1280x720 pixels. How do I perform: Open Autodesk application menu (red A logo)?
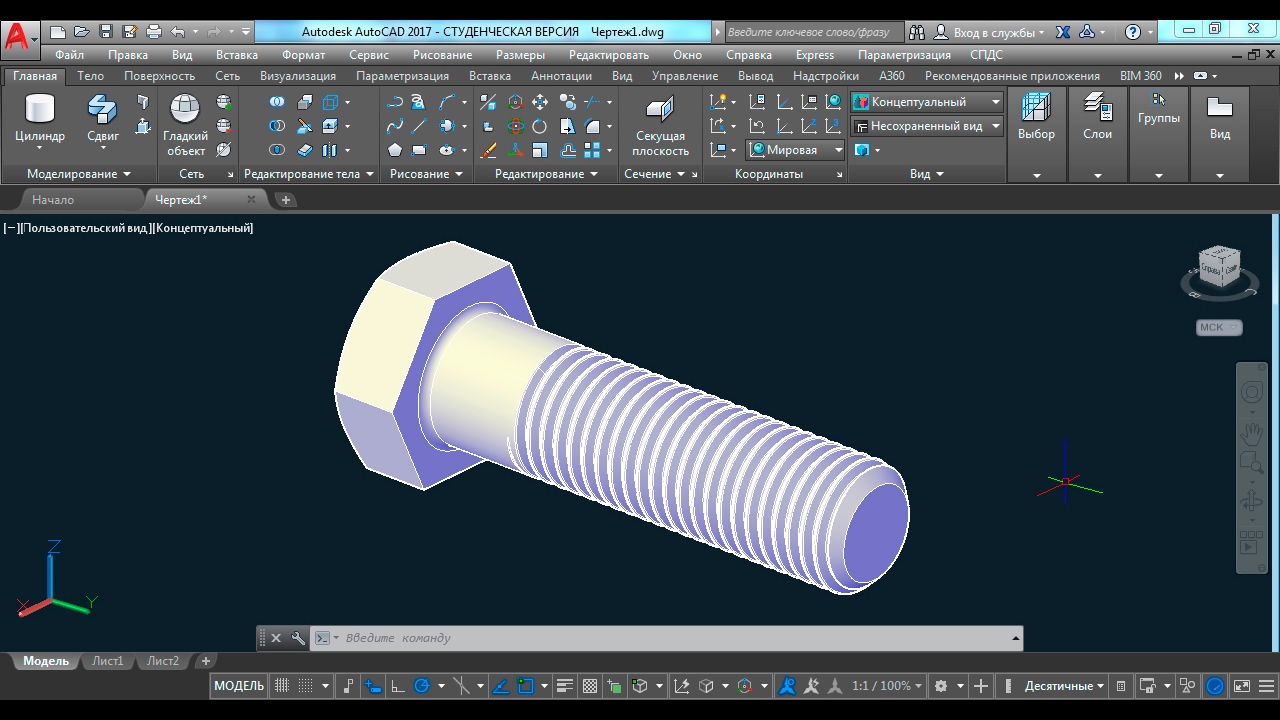[x=17, y=37]
